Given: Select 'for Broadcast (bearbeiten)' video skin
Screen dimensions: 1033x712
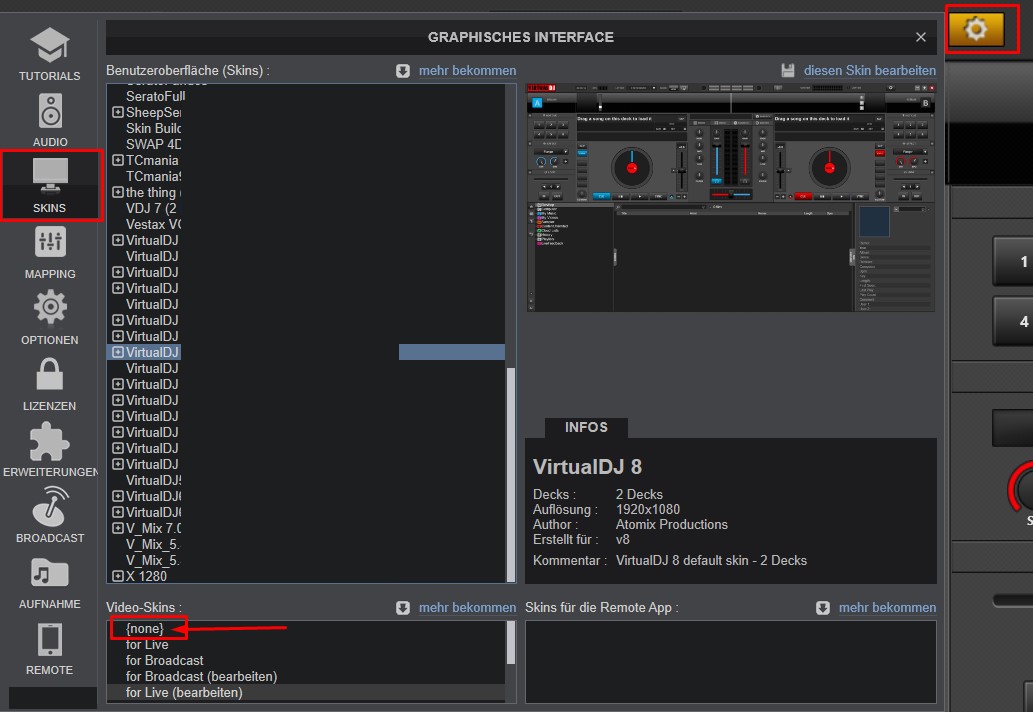Looking at the screenshot, I should point(202,676).
